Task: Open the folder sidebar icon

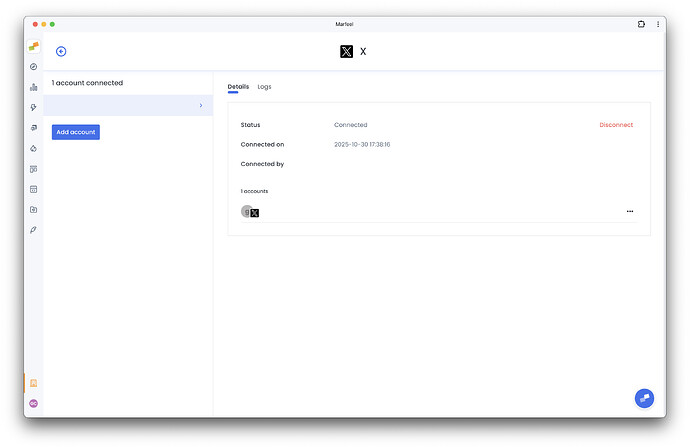Action: pos(33,210)
